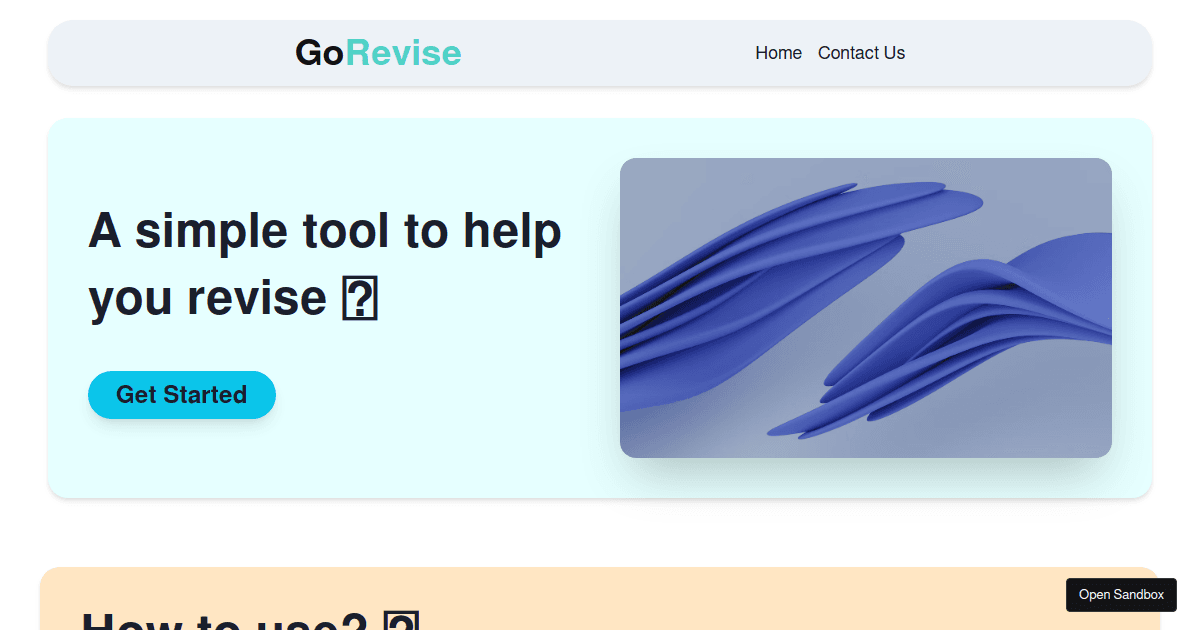Open the Home navigation link
The width and height of the screenshot is (1200, 630).
point(778,53)
